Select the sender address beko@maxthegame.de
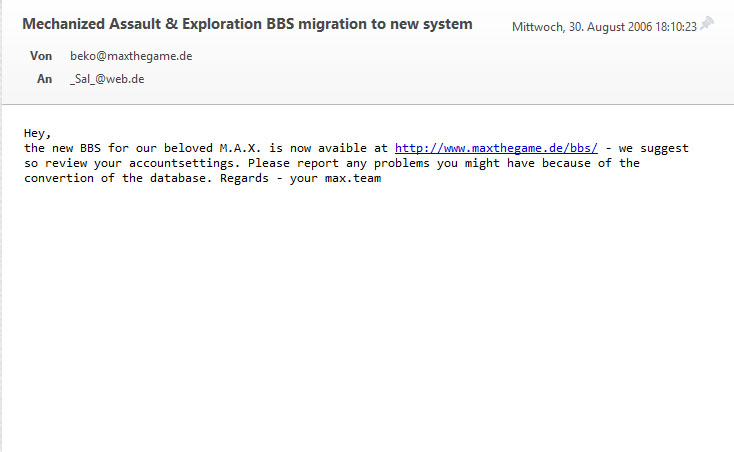Viewport: 734px width, 452px height. (x=131, y=56)
